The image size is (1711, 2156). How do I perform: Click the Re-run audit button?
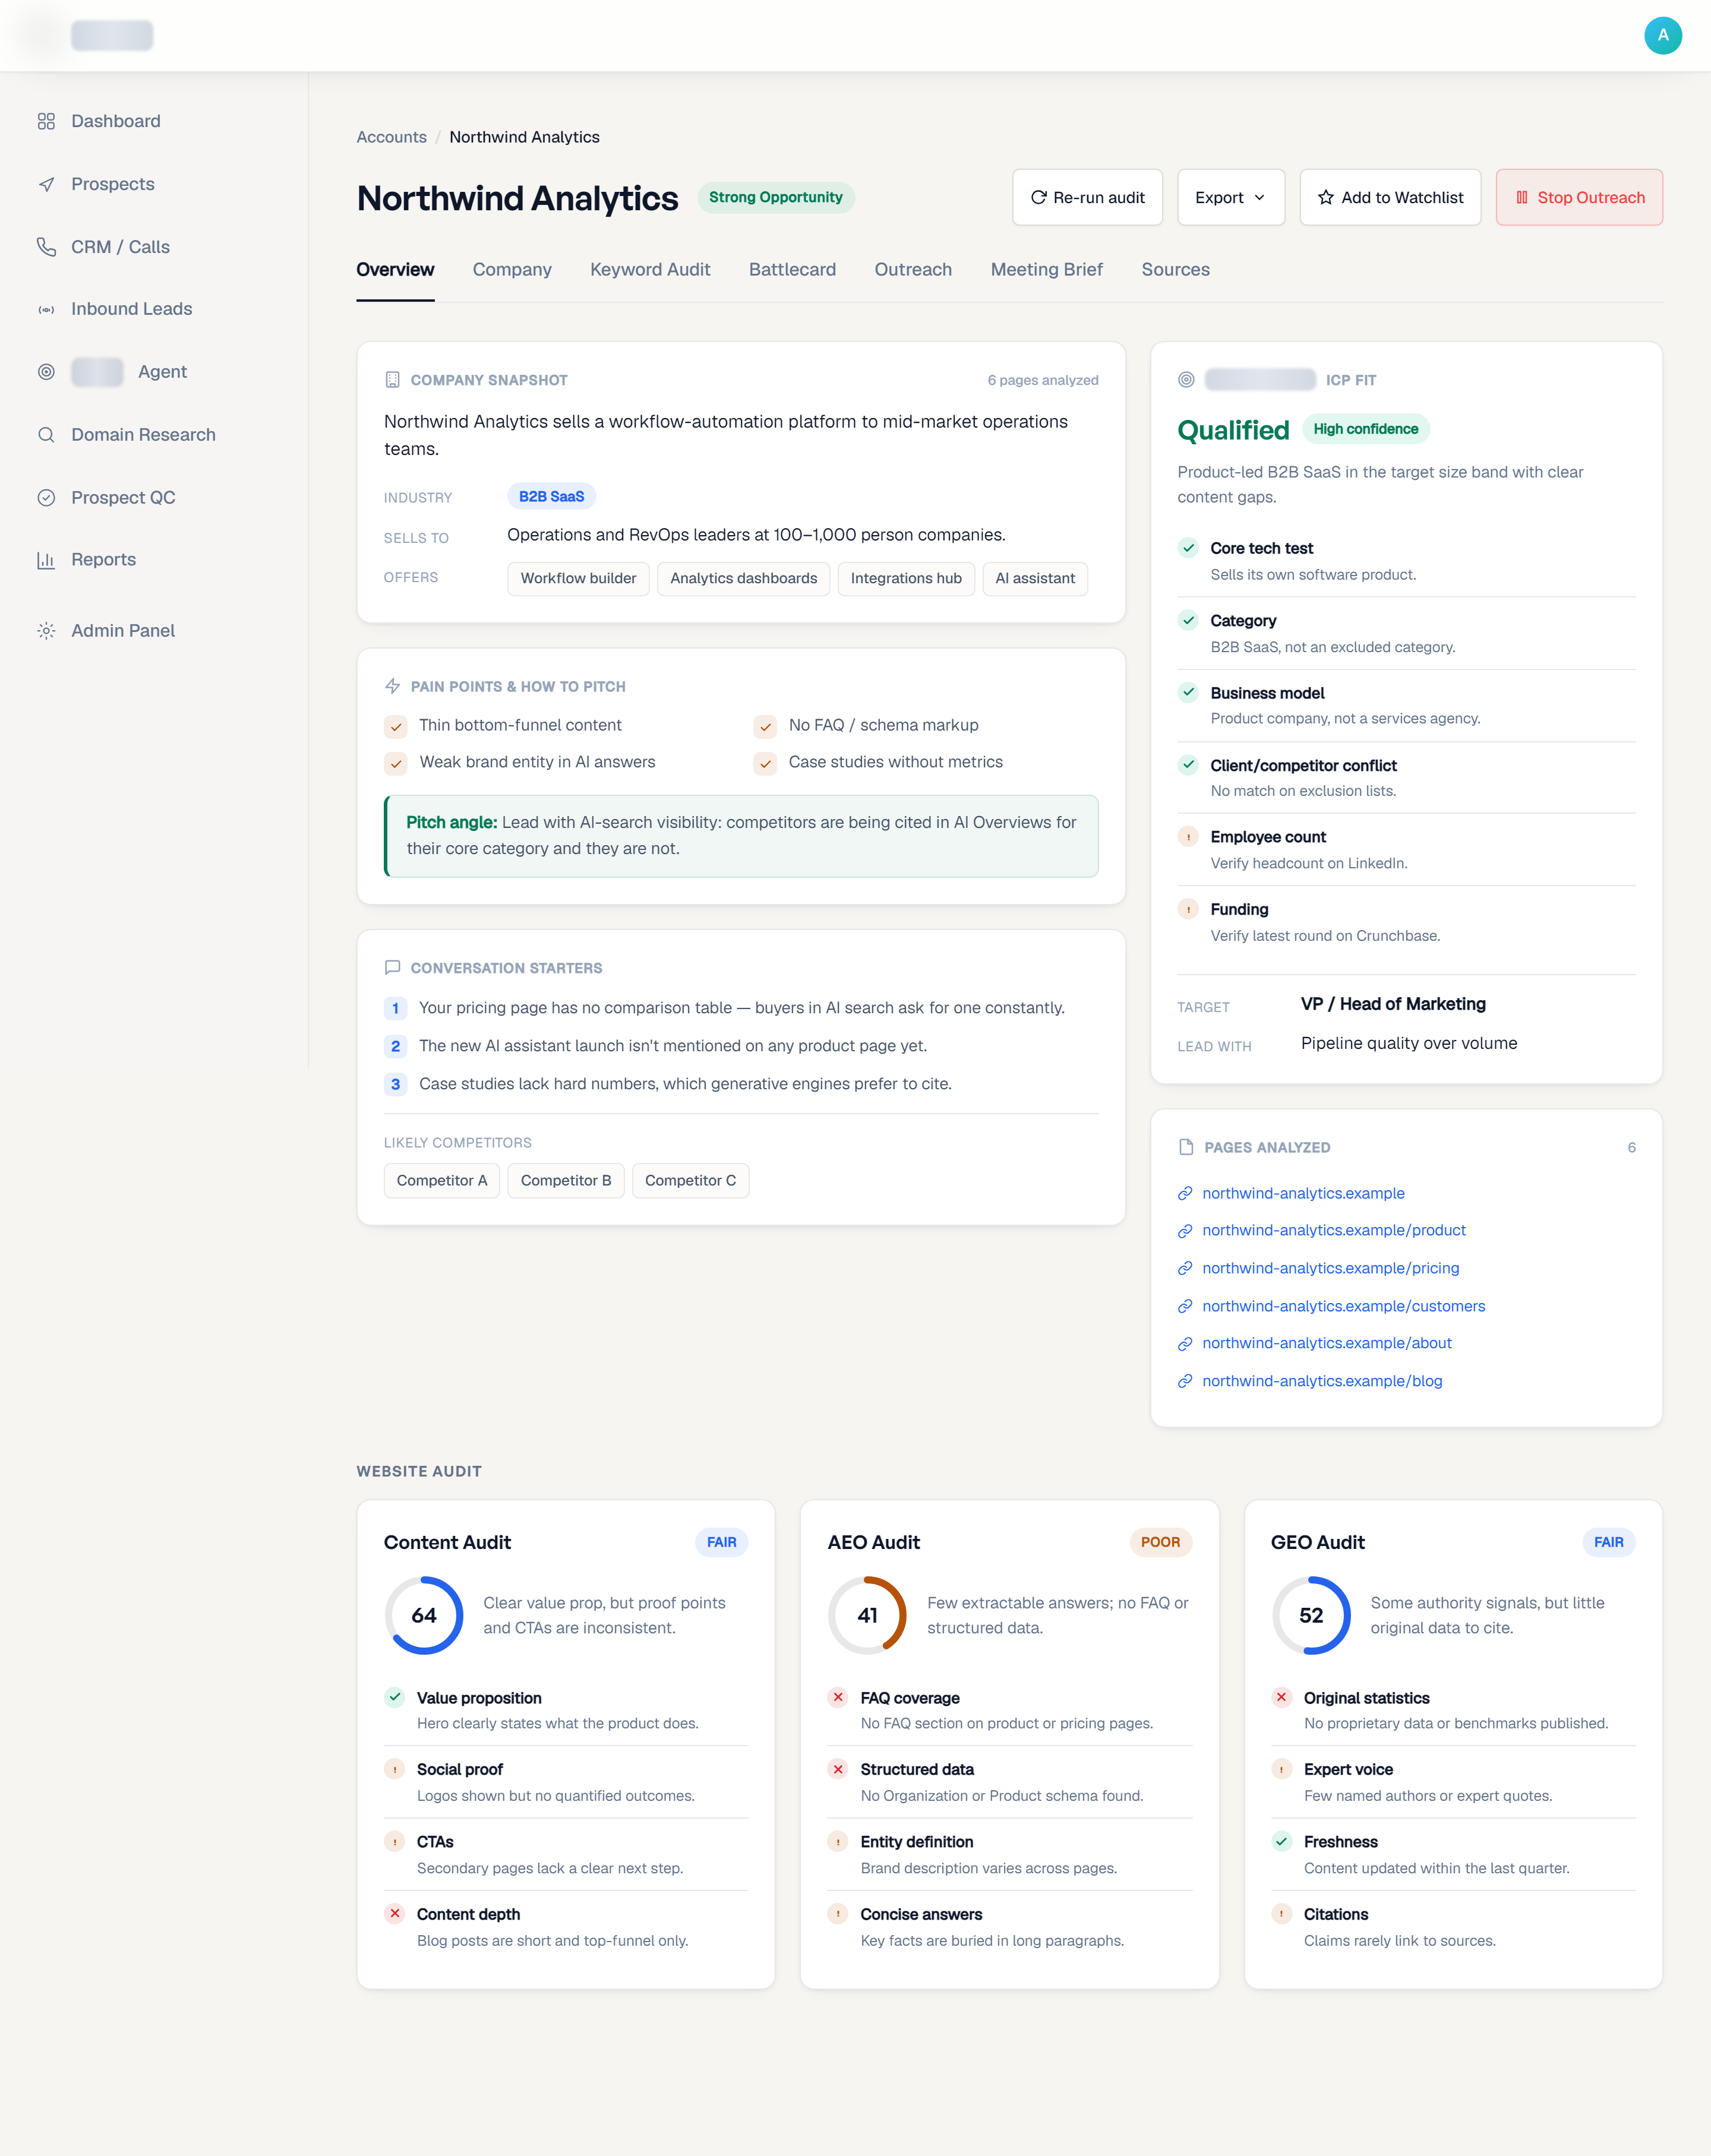[1087, 197]
